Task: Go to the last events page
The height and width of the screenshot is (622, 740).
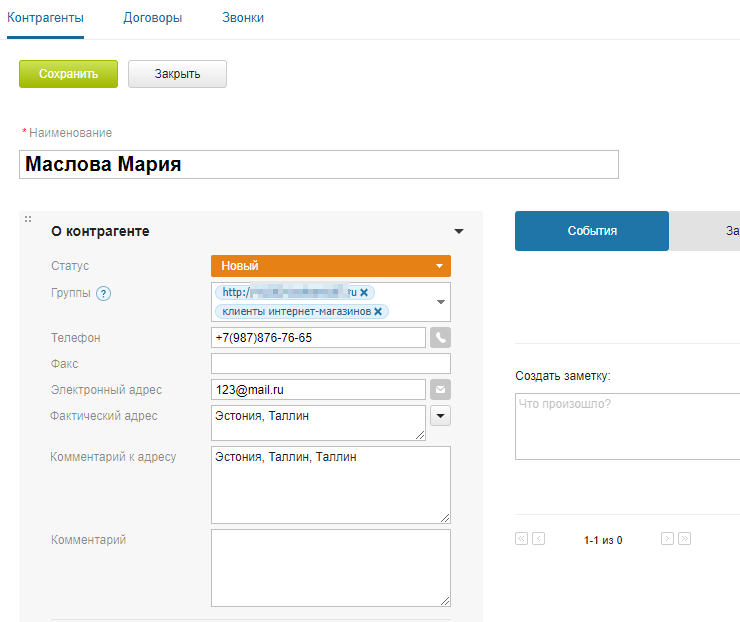Action: coord(684,539)
